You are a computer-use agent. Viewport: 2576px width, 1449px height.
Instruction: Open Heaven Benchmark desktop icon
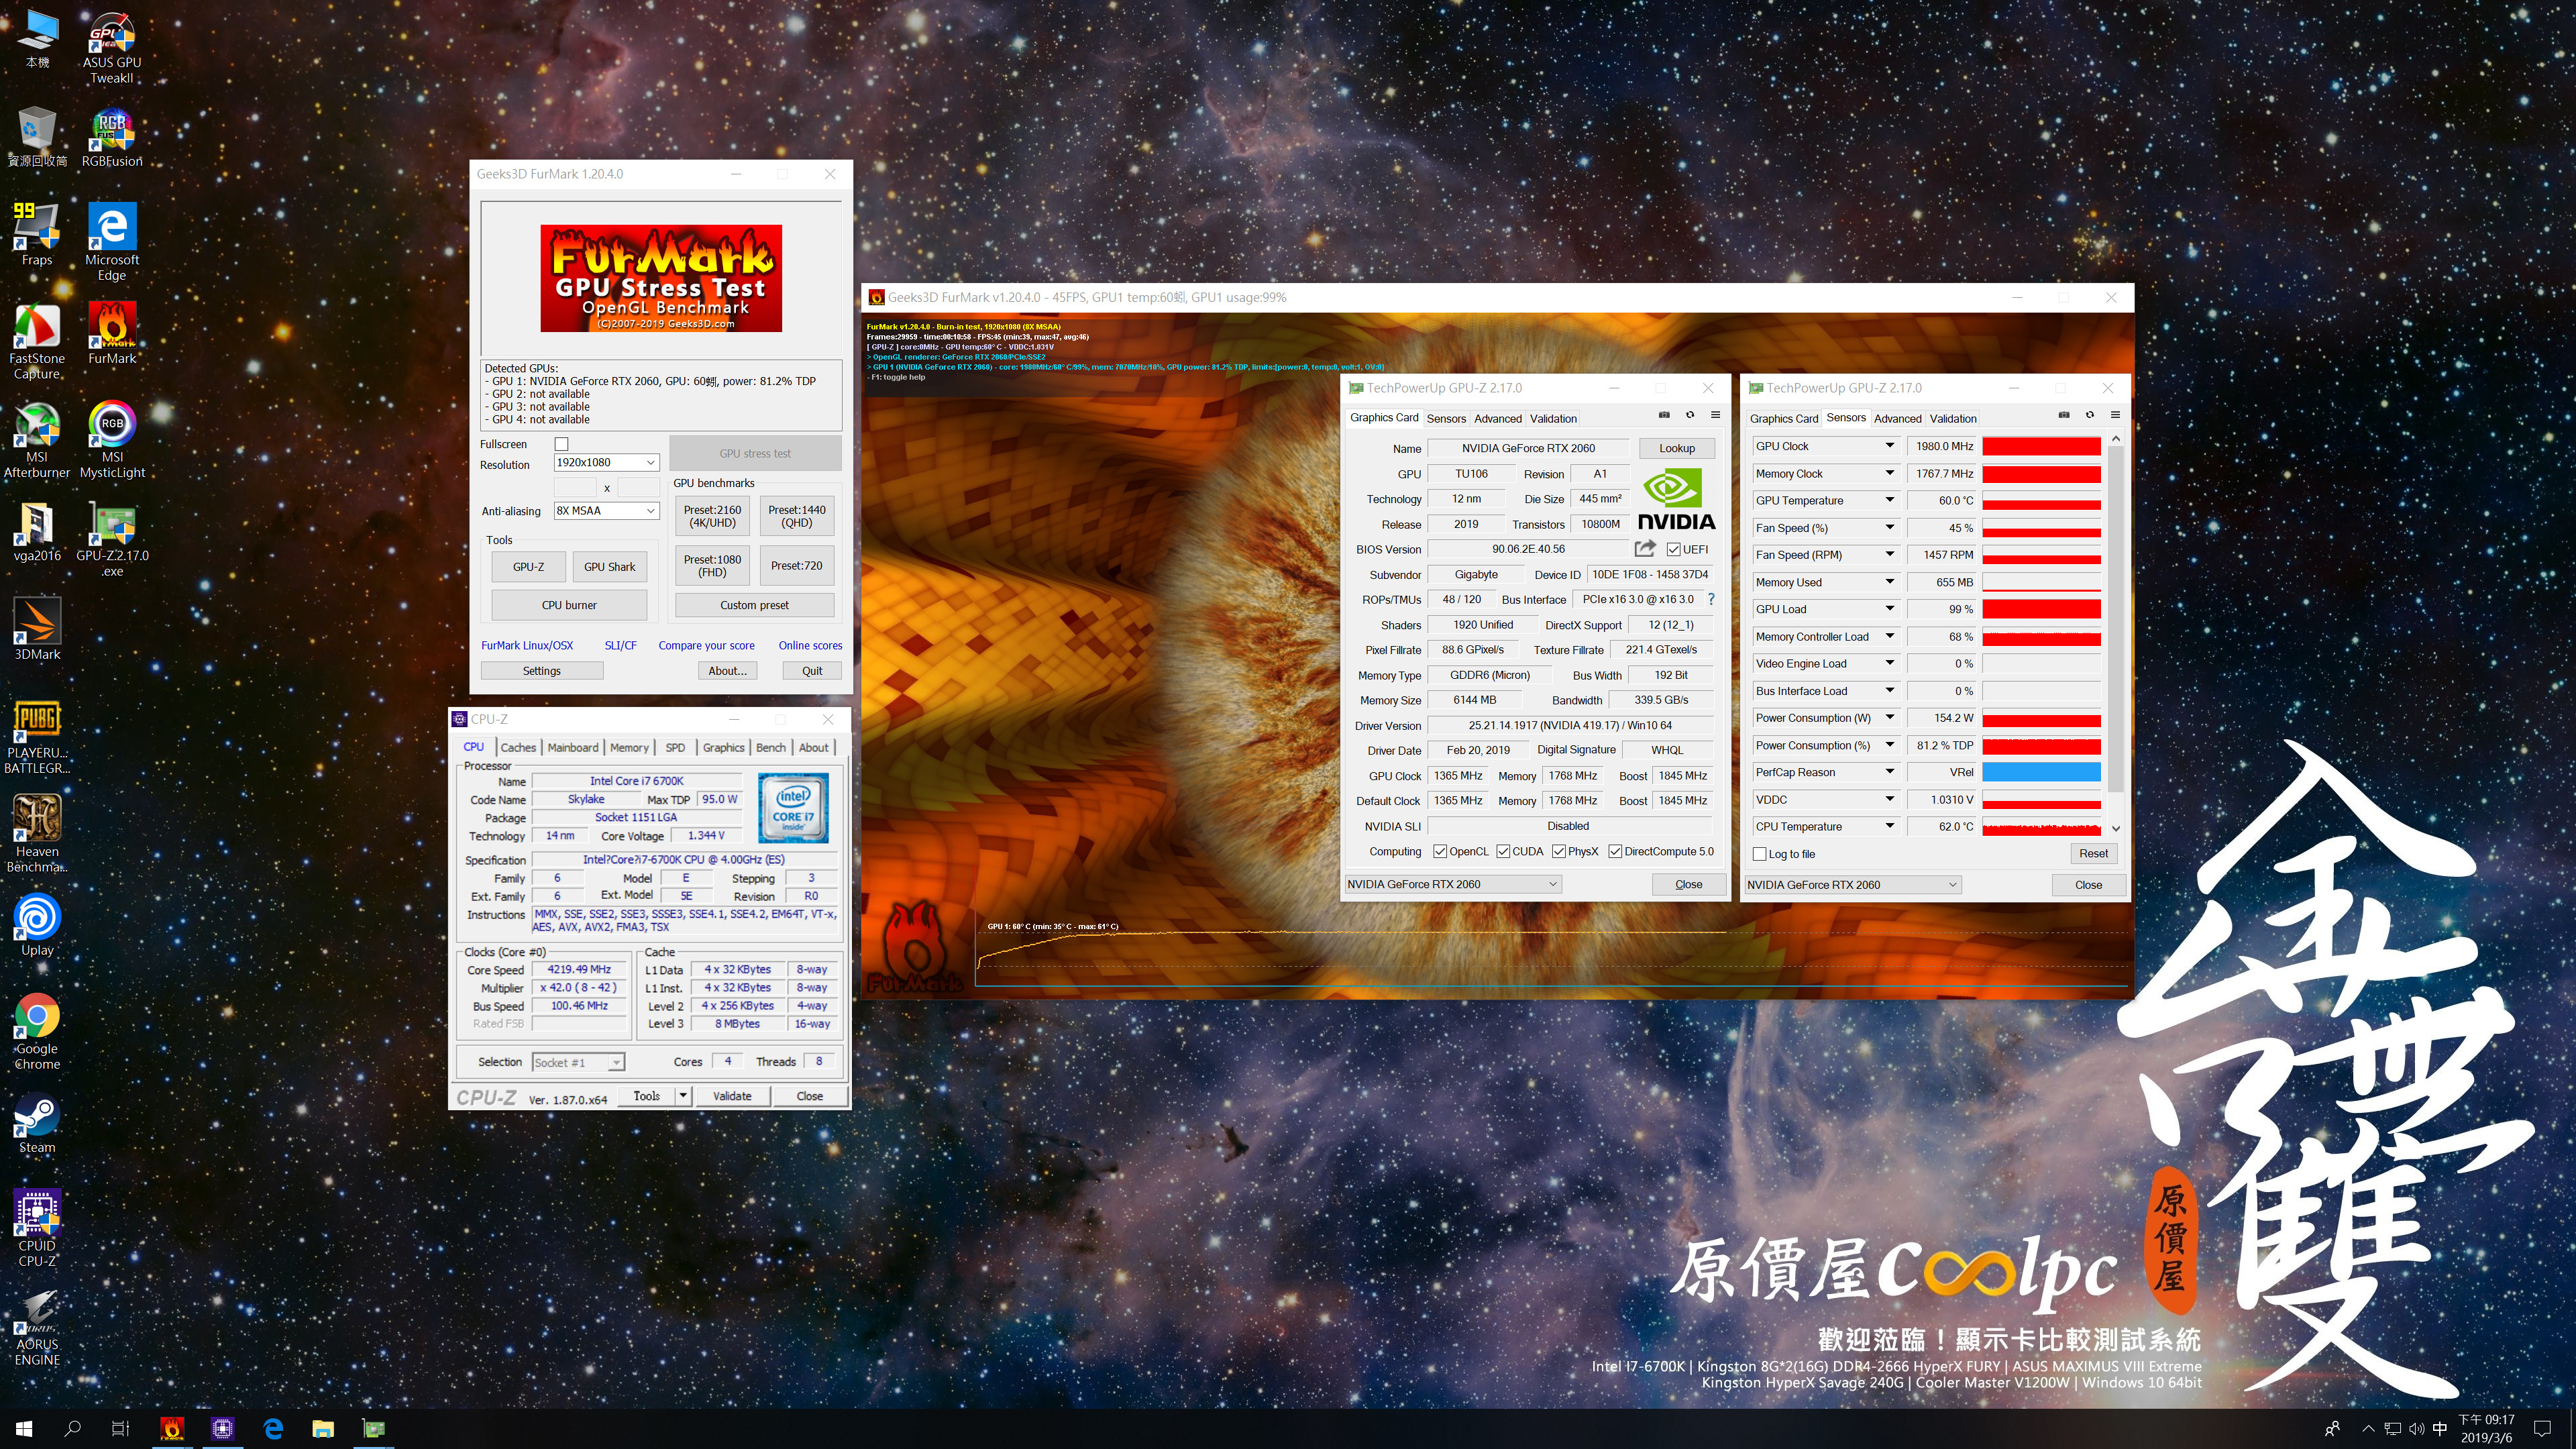click(37, 834)
